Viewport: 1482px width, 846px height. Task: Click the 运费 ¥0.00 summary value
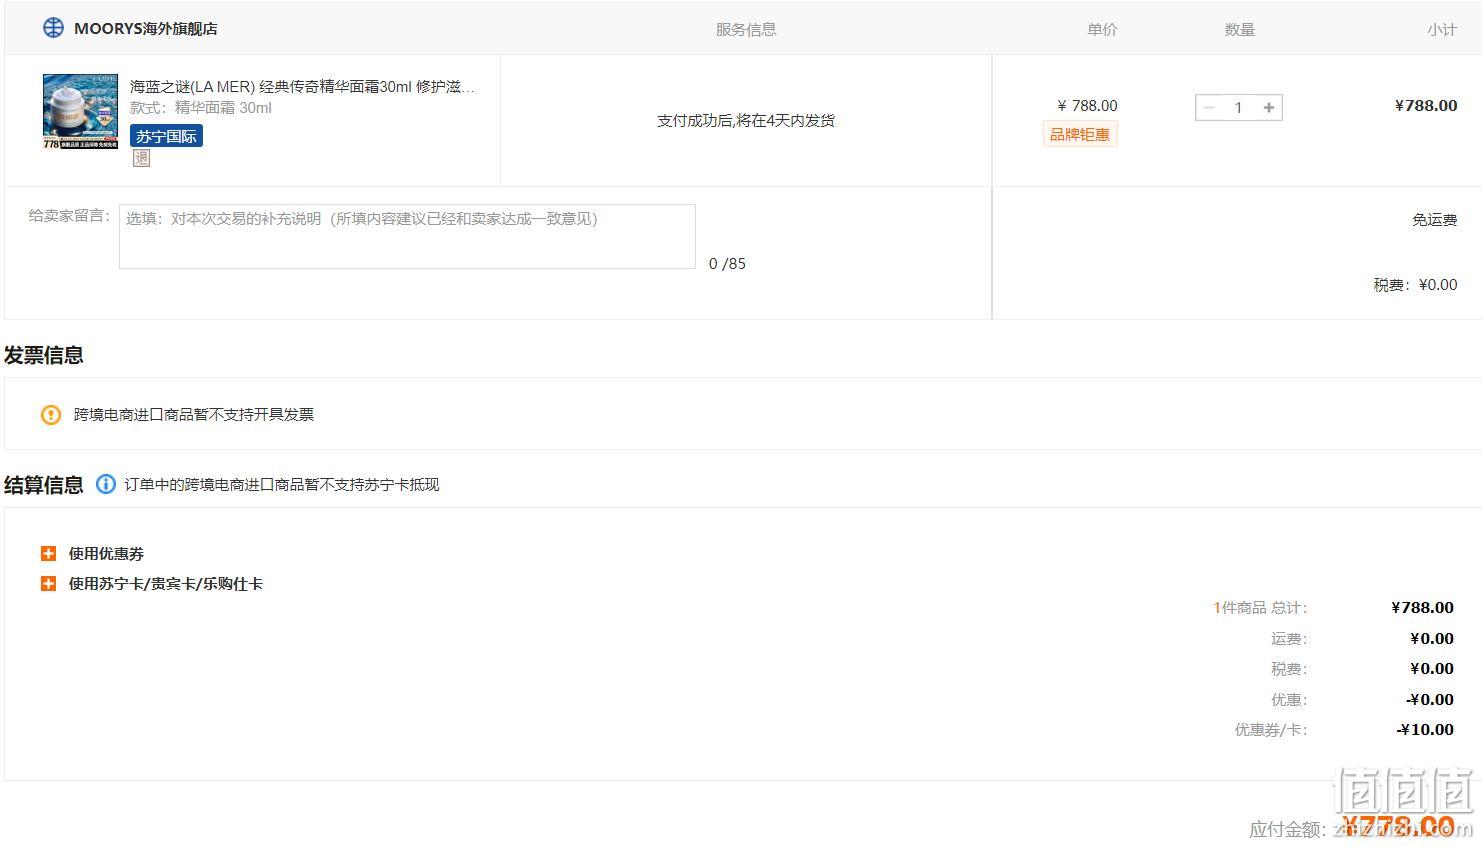pyautogui.click(x=1432, y=638)
